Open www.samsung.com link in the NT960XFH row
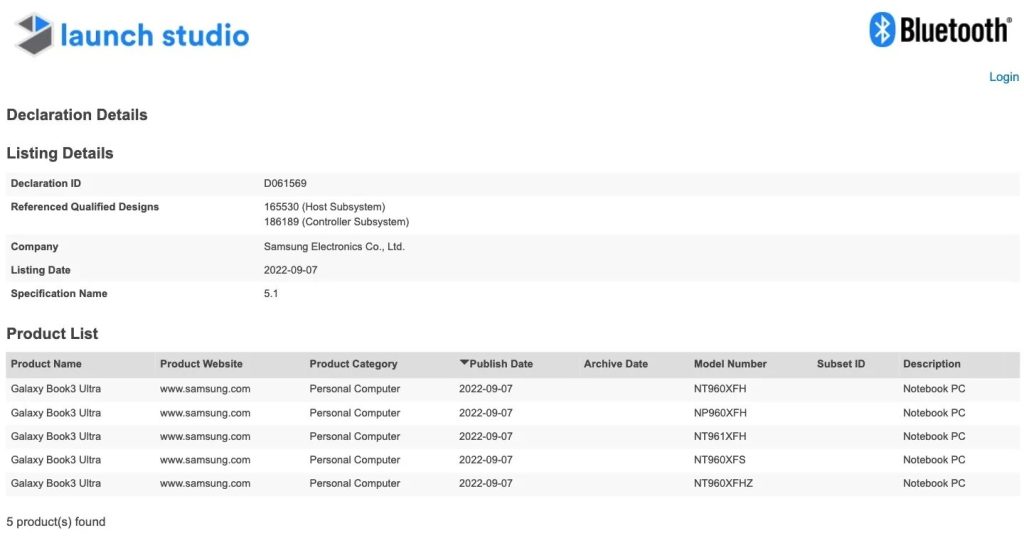The image size is (1024, 538). 205,388
